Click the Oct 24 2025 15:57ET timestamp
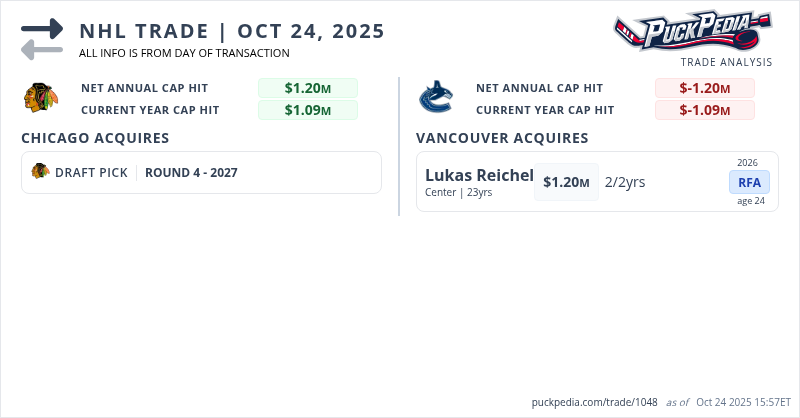This screenshot has width=800, height=418. (743, 401)
